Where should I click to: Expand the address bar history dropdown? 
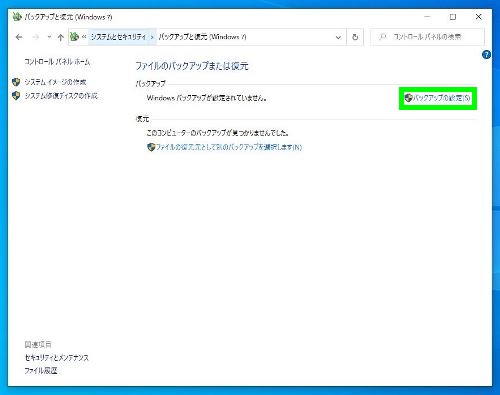pyautogui.click(x=338, y=37)
